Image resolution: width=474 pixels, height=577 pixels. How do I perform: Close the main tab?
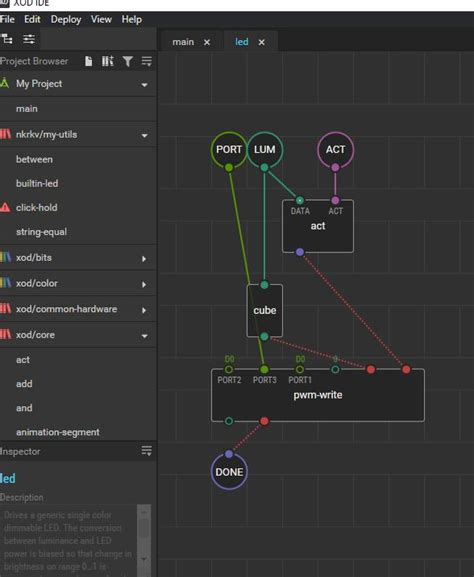[207, 42]
